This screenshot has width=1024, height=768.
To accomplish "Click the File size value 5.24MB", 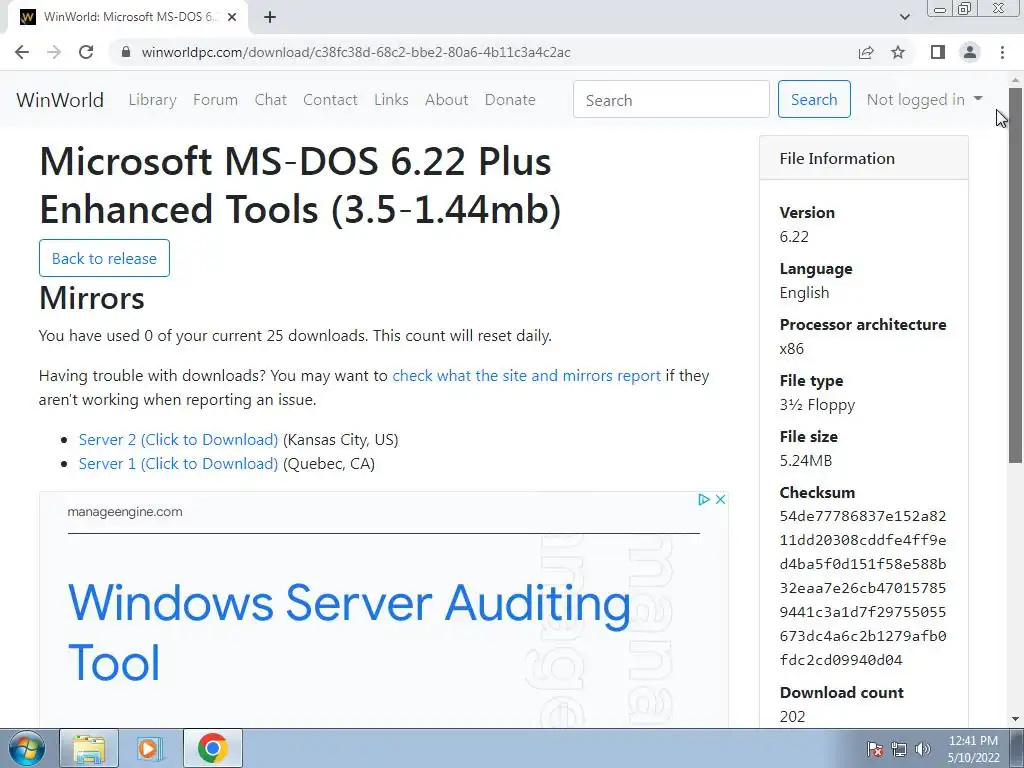I will [806, 460].
